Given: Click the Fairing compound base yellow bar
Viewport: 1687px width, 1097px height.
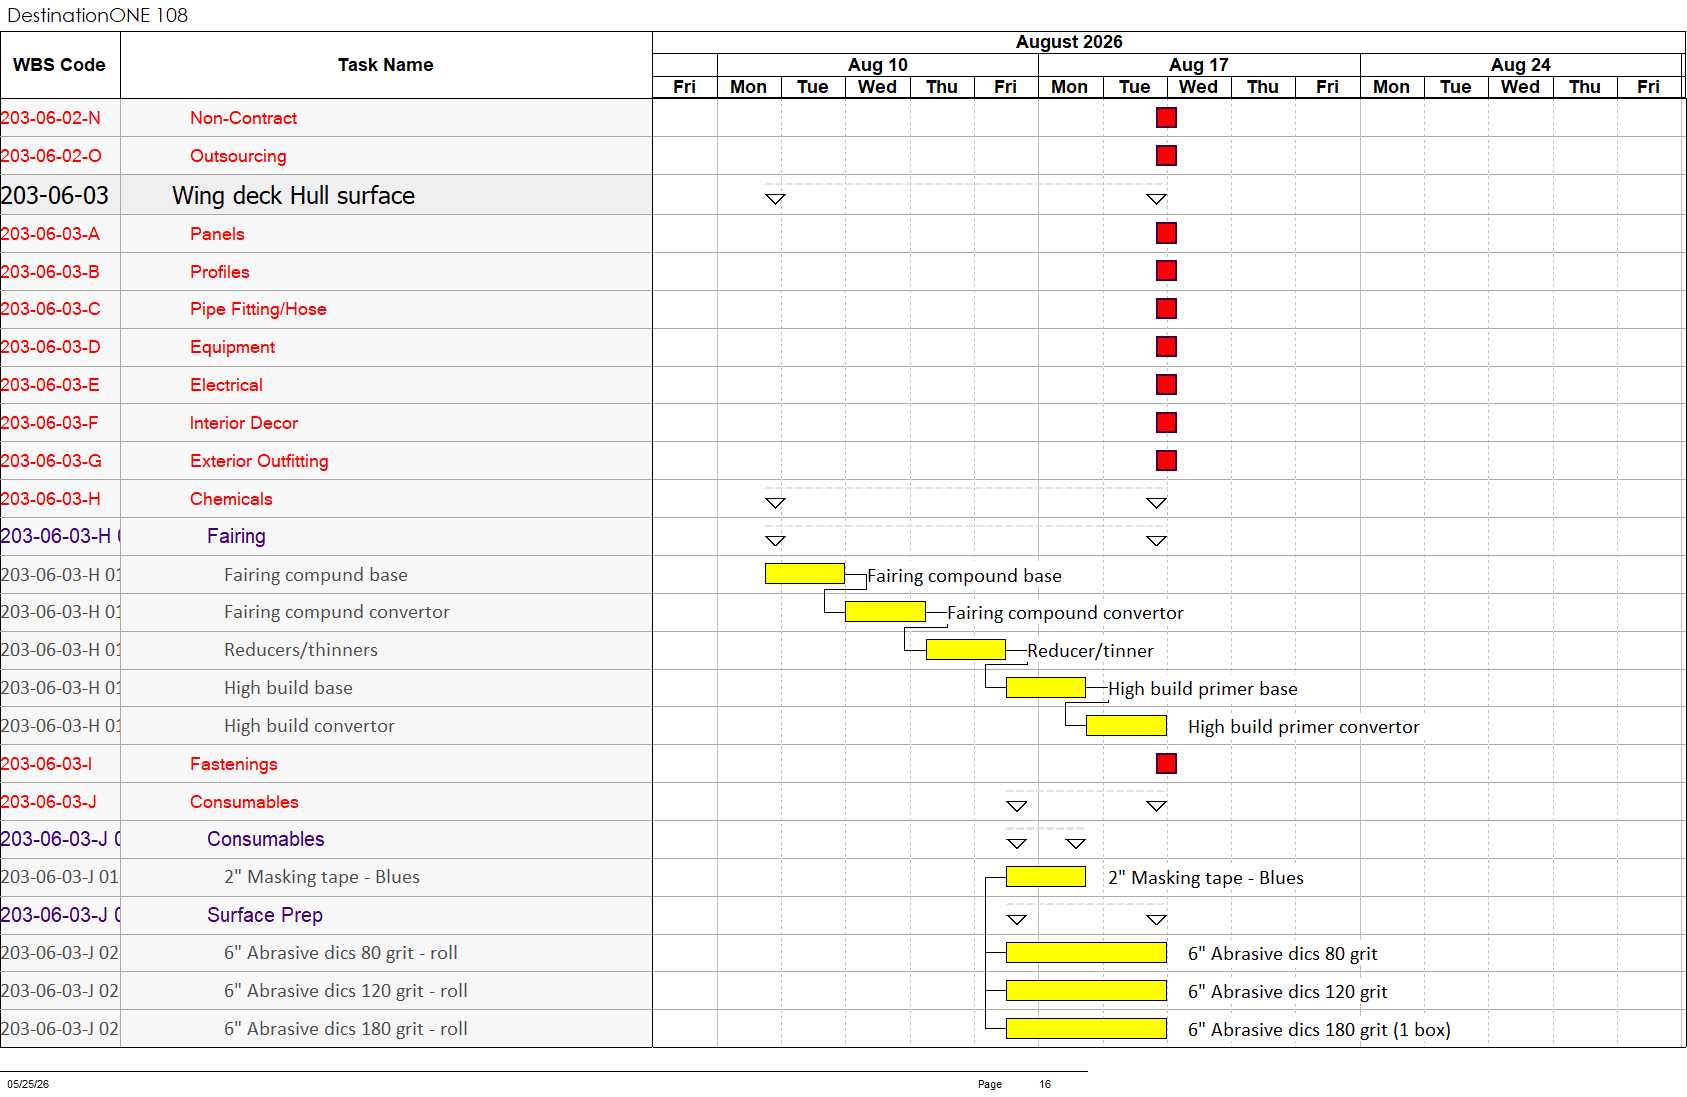Looking at the screenshot, I should pos(805,574).
